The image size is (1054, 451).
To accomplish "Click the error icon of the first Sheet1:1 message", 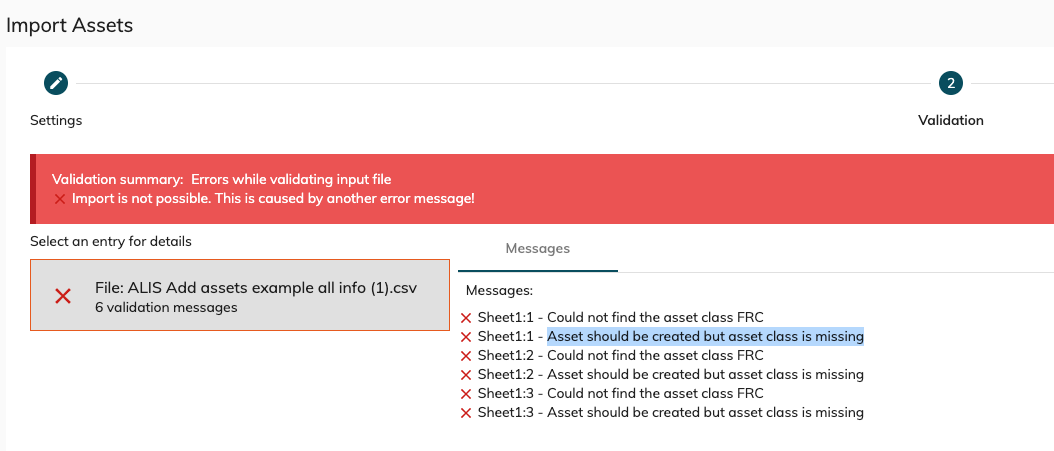I will [466, 318].
